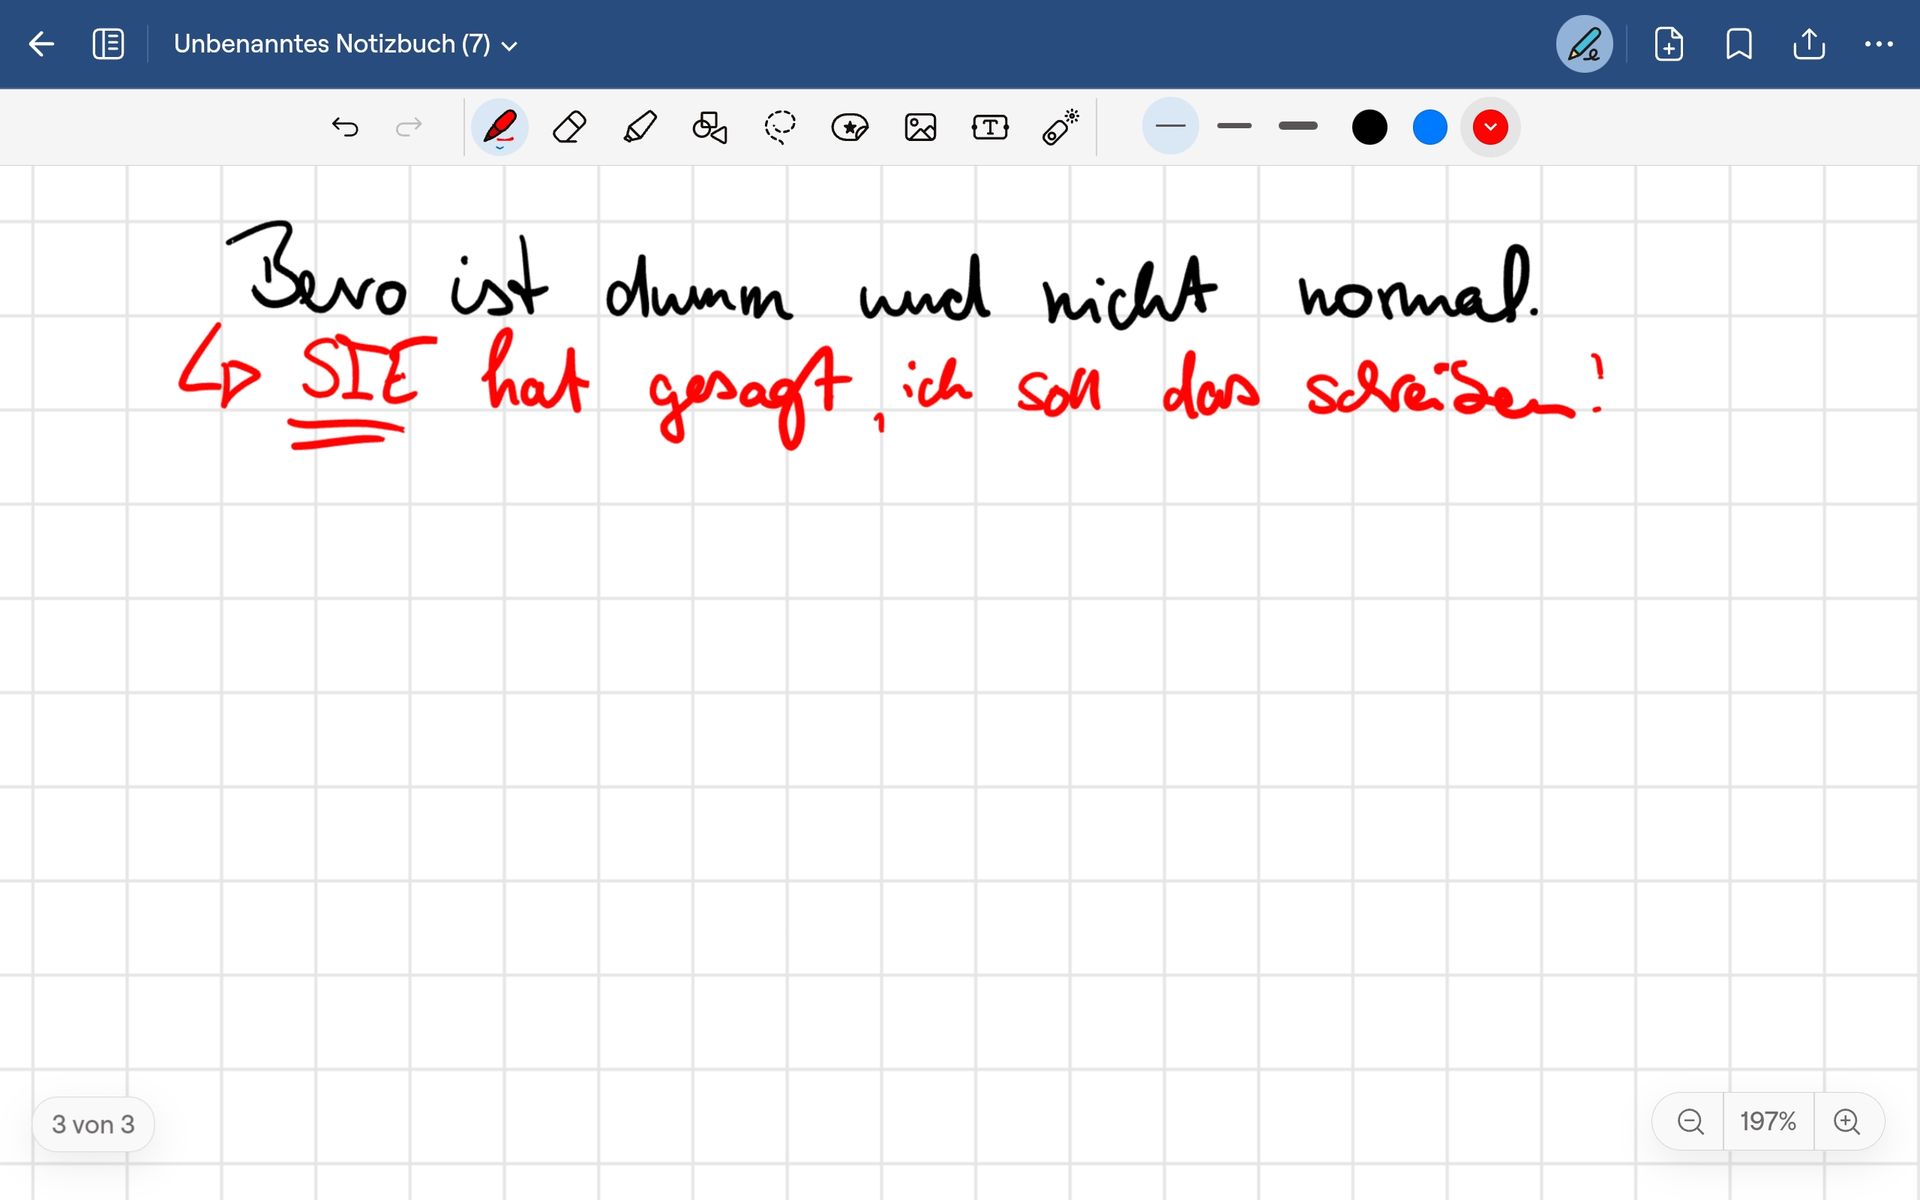This screenshot has height=1200, width=1920.
Task: Toggle the pen editing mode button
Action: point(1584,44)
